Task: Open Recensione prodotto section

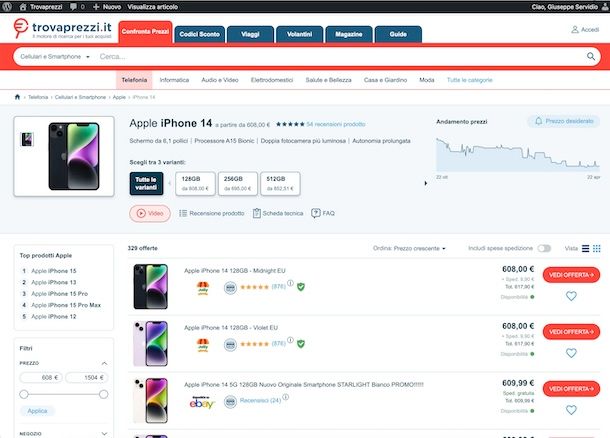Action: (x=212, y=213)
